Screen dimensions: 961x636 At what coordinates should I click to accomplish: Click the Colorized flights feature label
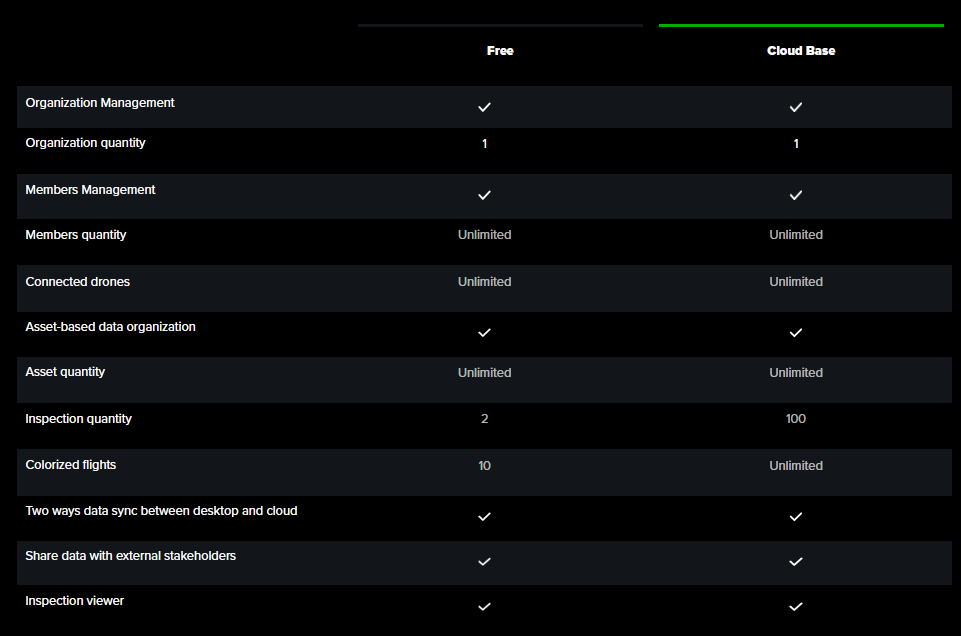(71, 465)
